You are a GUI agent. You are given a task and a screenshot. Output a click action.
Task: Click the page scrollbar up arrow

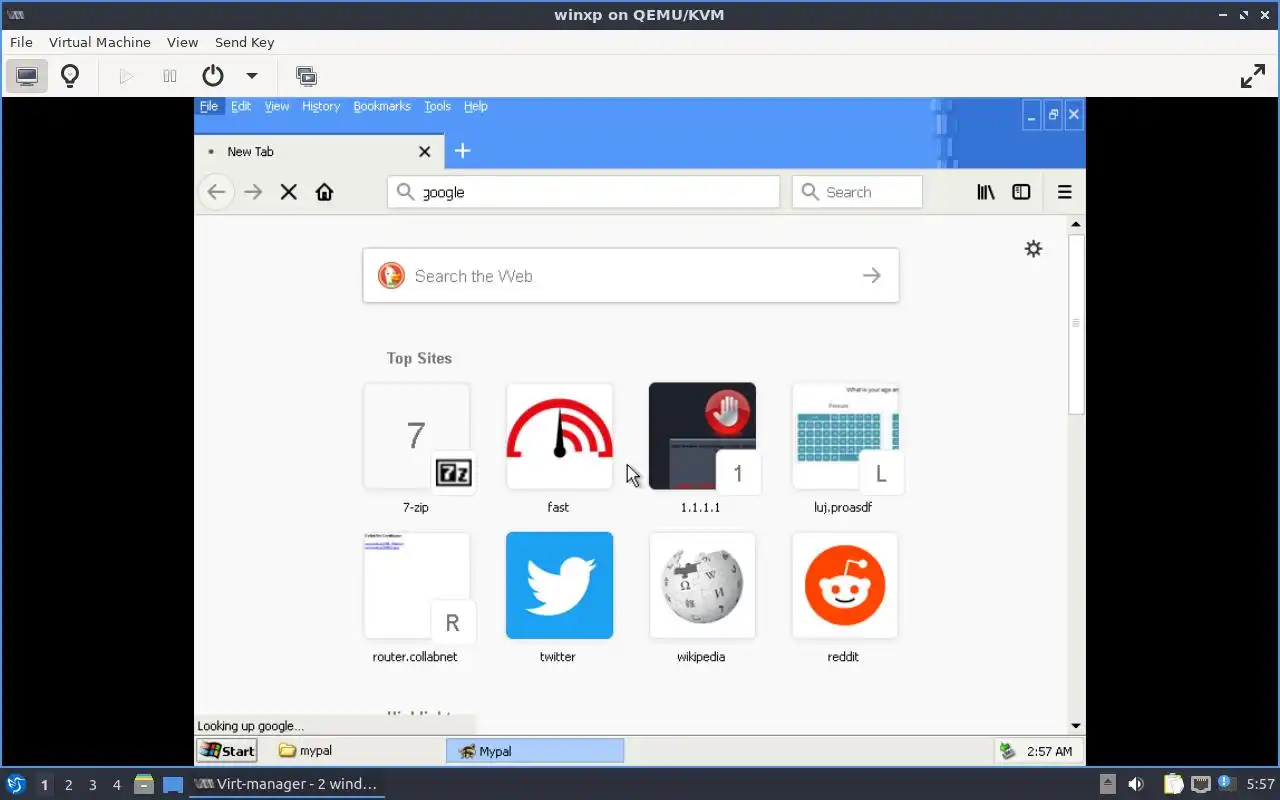(1076, 224)
